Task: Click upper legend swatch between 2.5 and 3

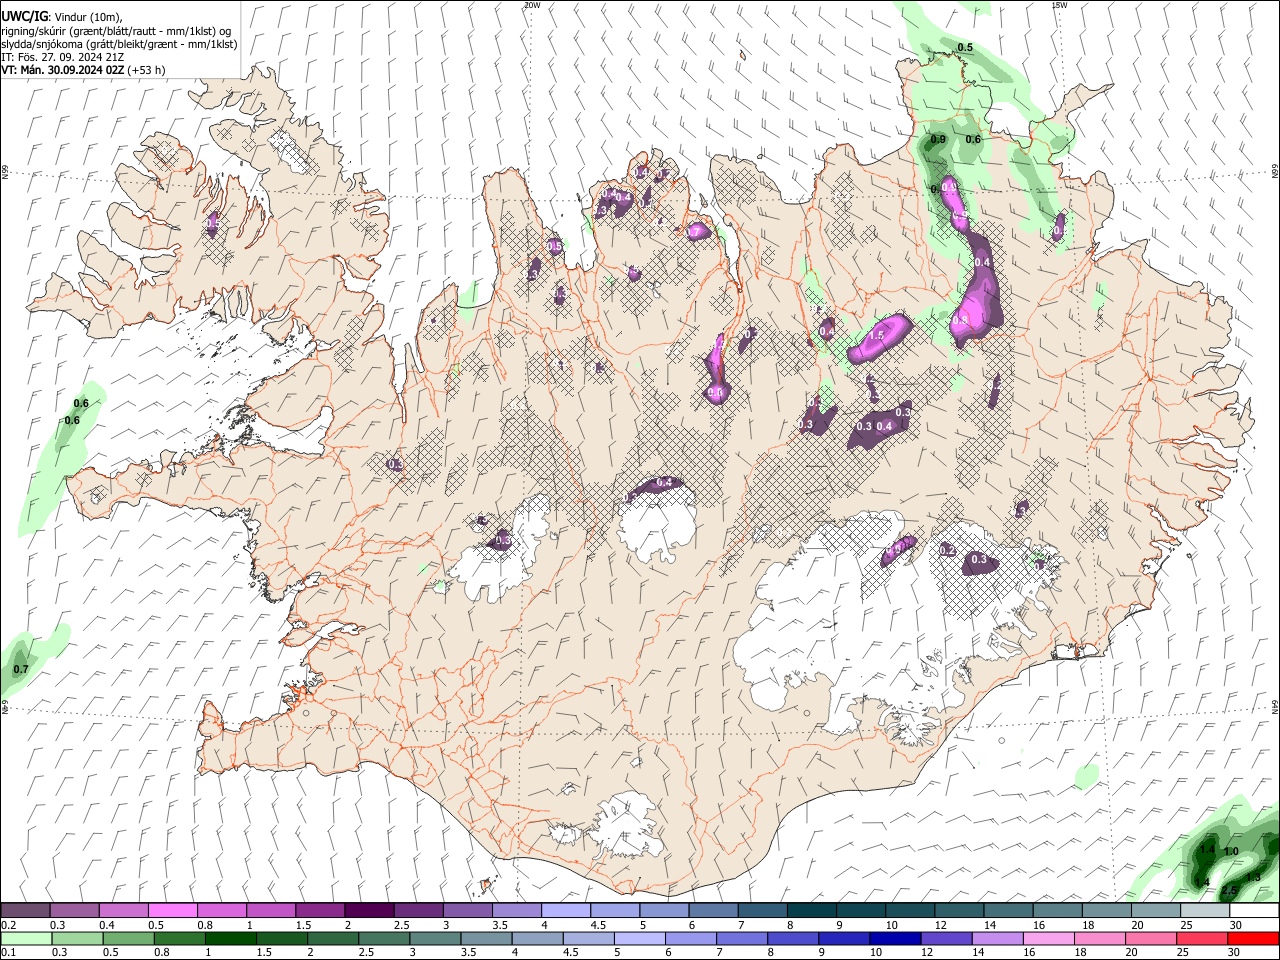Action: coord(418,911)
